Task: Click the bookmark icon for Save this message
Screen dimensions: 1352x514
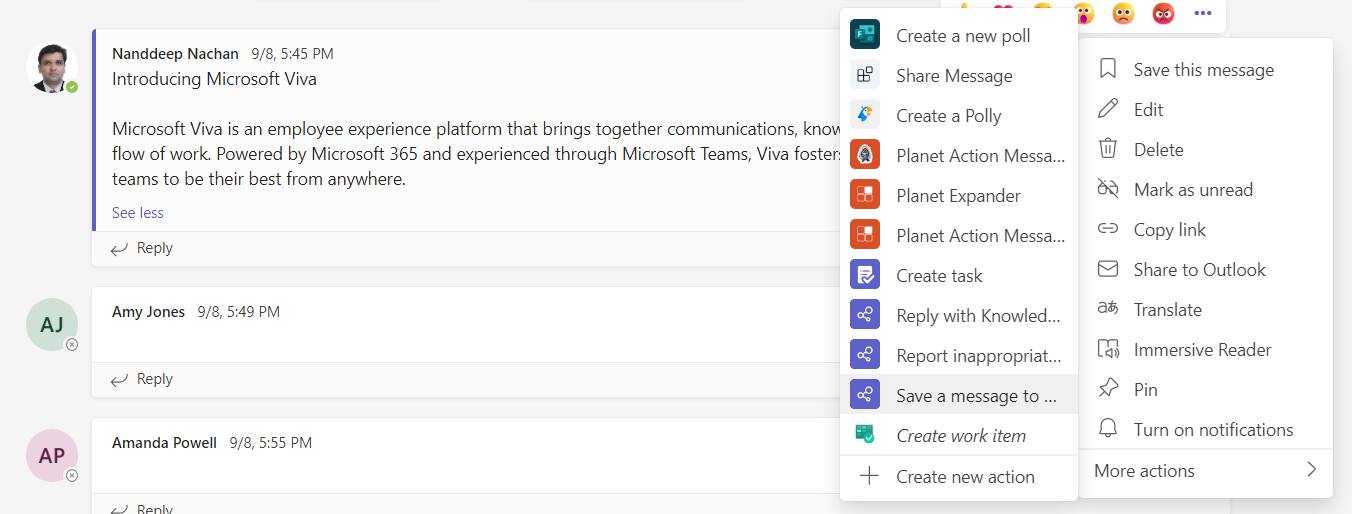Action: coord(1108,70)
